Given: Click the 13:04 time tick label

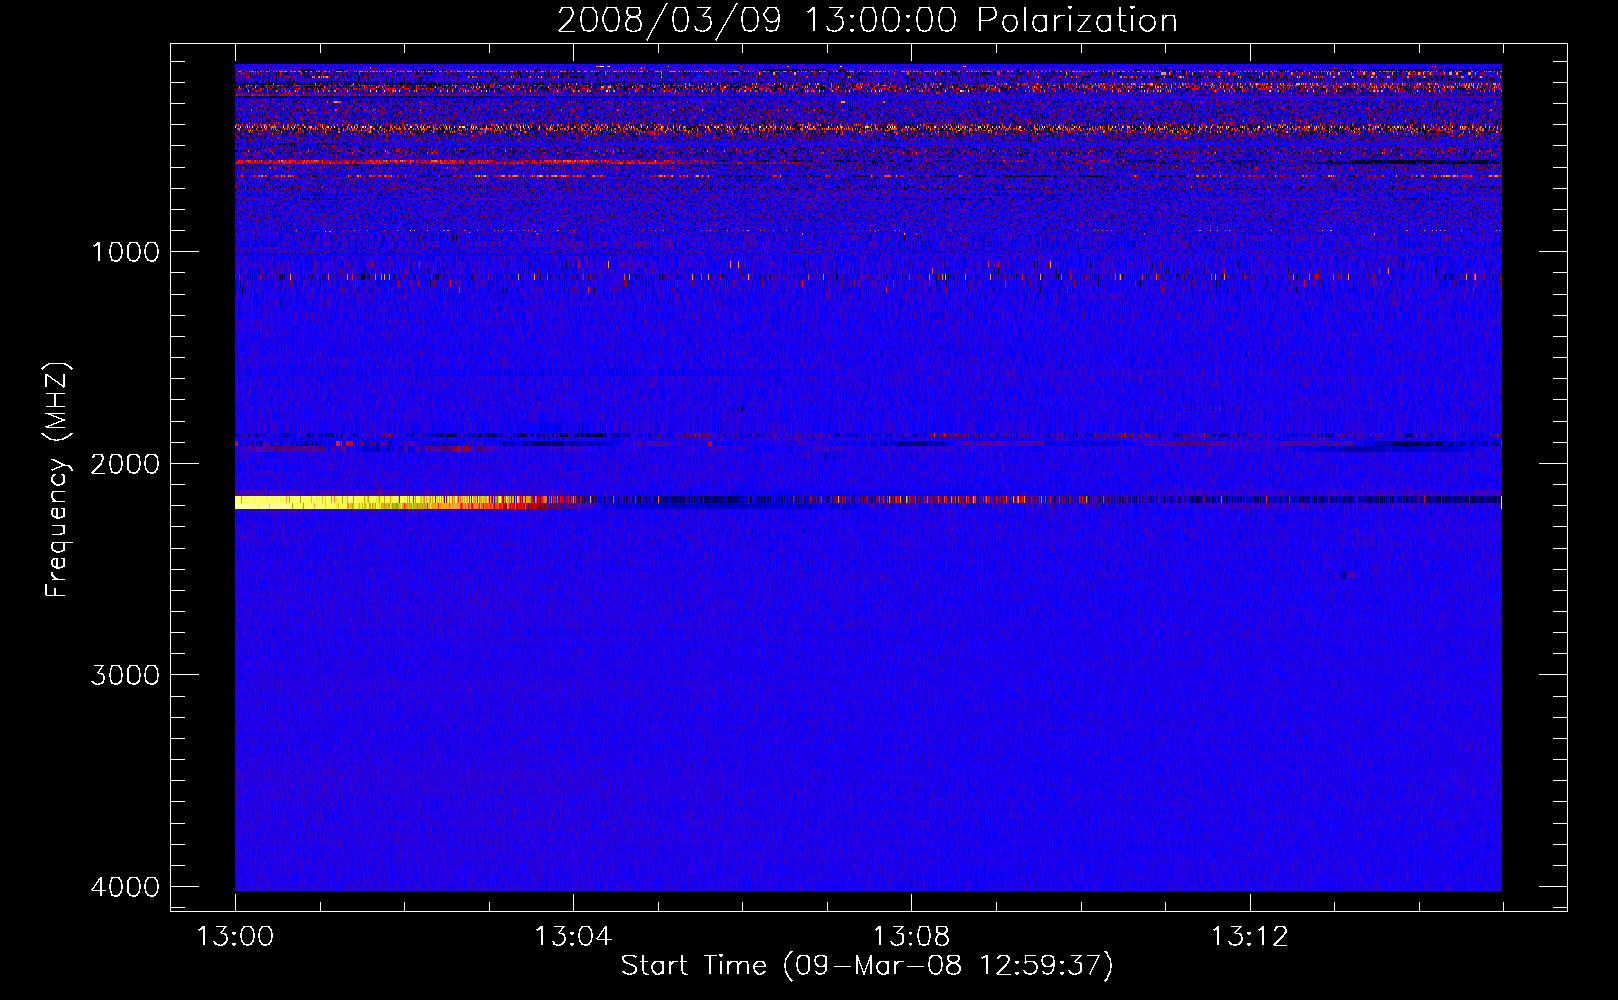Looking at the screenshot, I should [573, 937].
